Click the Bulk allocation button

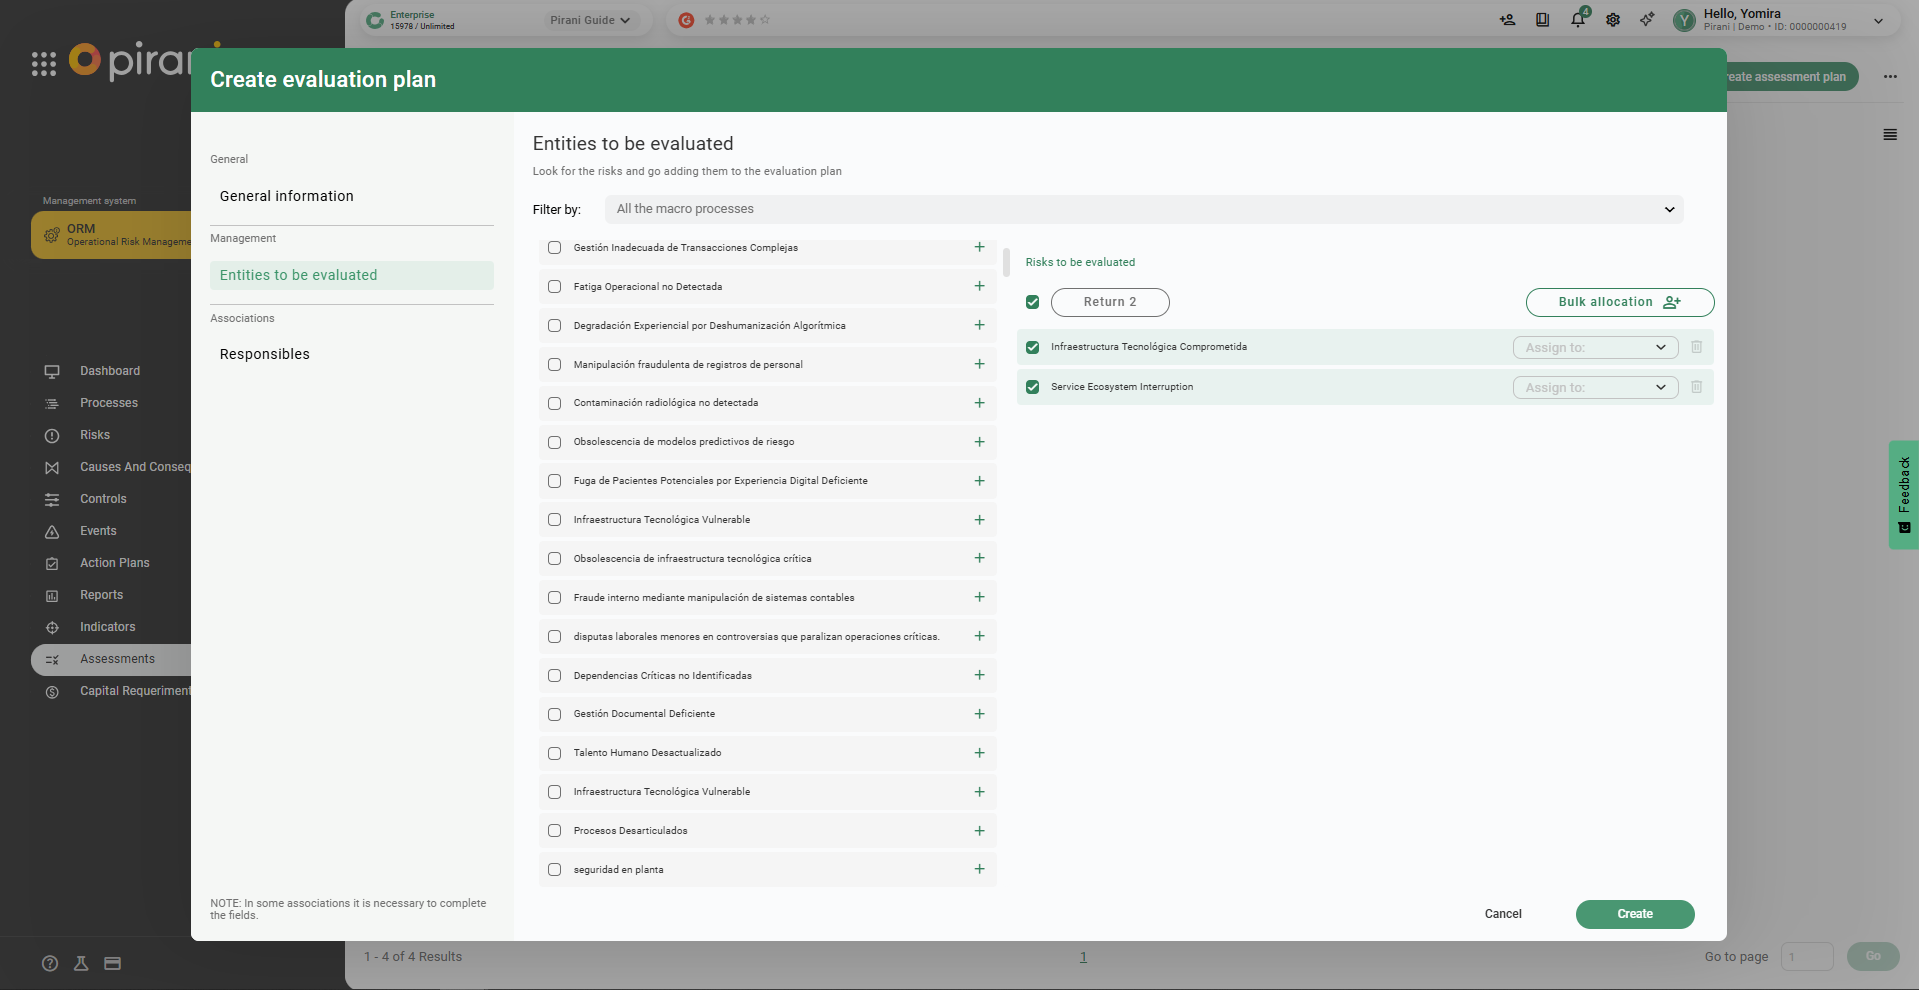1619,302
